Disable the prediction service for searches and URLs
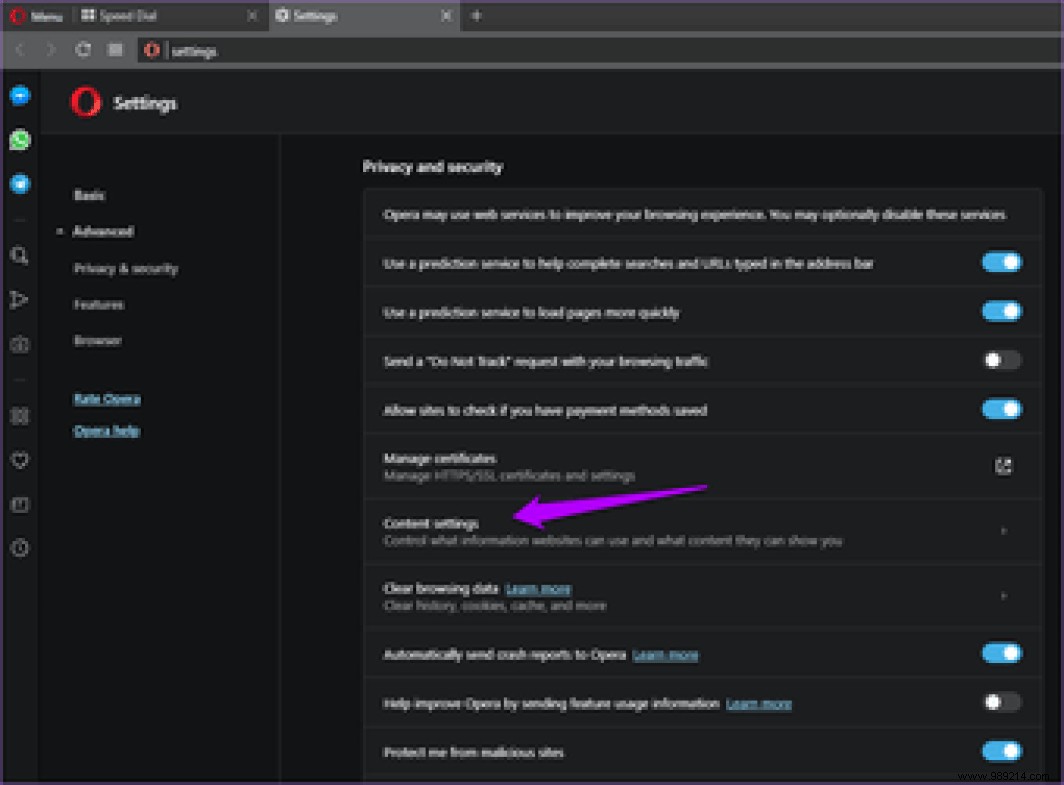 (x=1001, y=262)
